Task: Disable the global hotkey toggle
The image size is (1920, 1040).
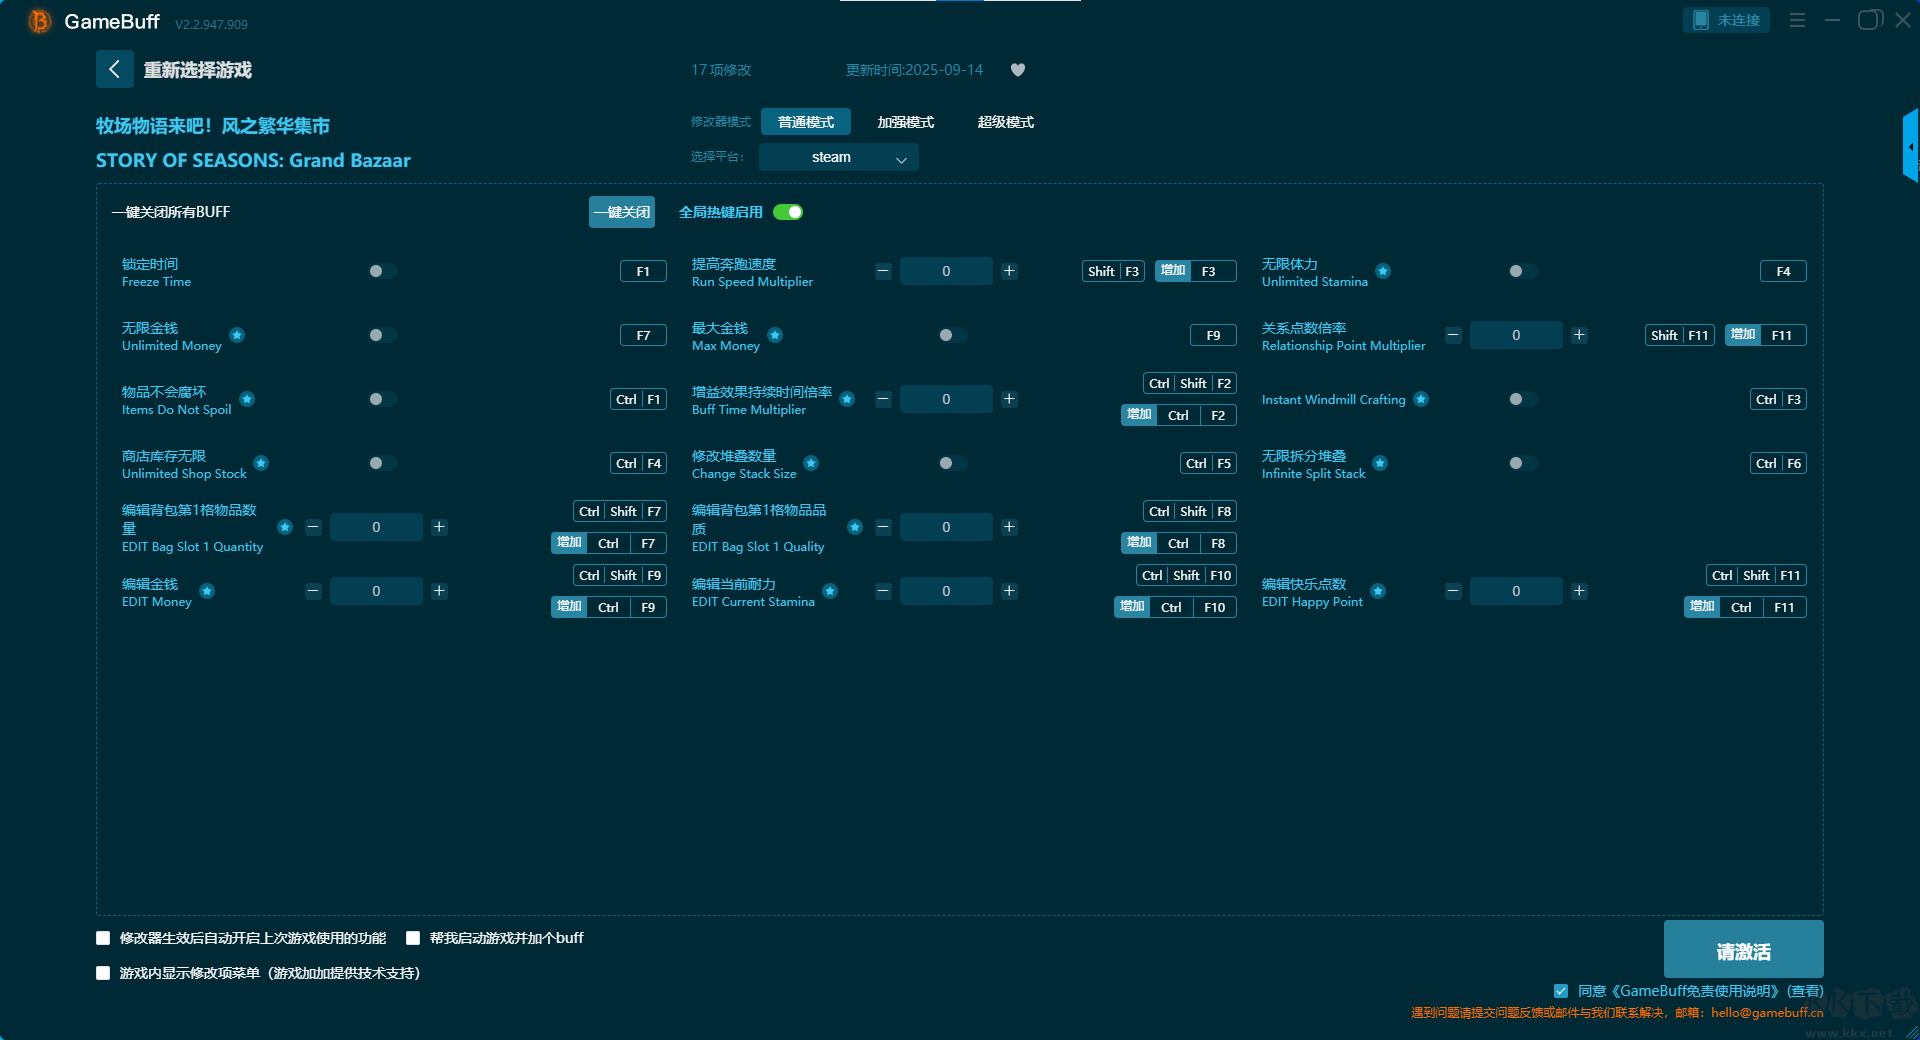Action: pos(788,212)
